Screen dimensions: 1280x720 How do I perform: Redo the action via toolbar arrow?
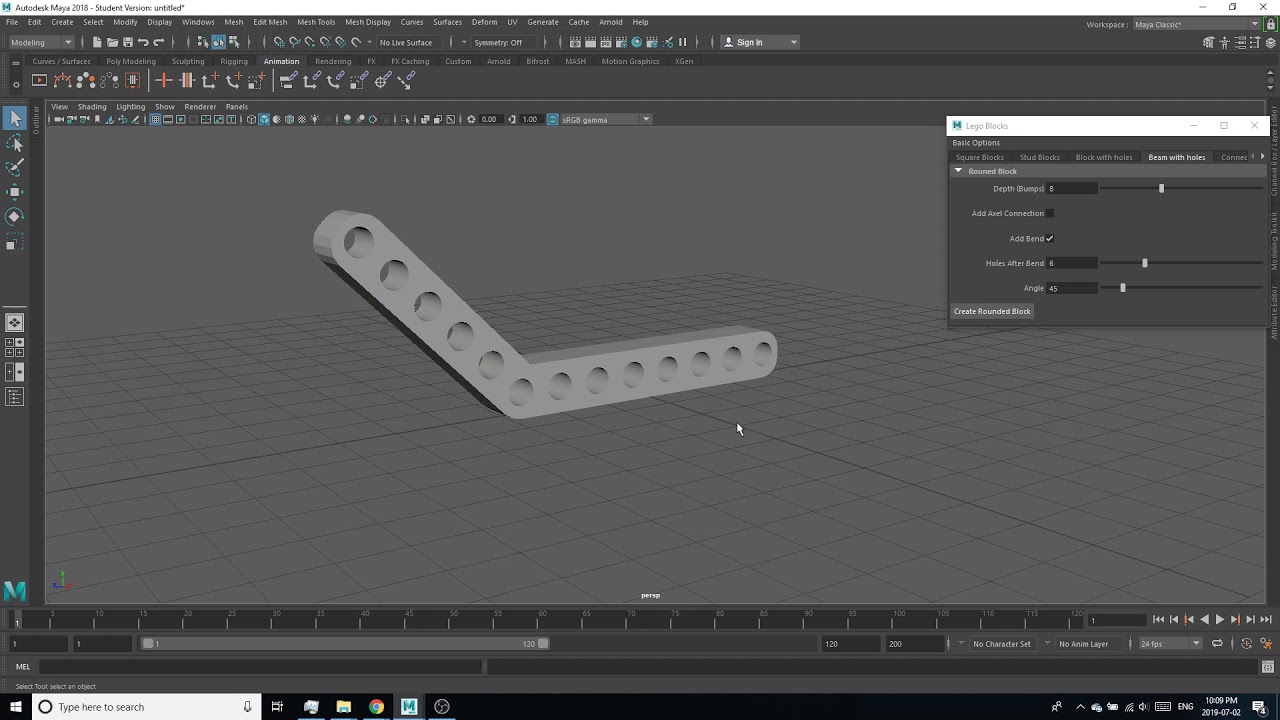click(158, 42)
